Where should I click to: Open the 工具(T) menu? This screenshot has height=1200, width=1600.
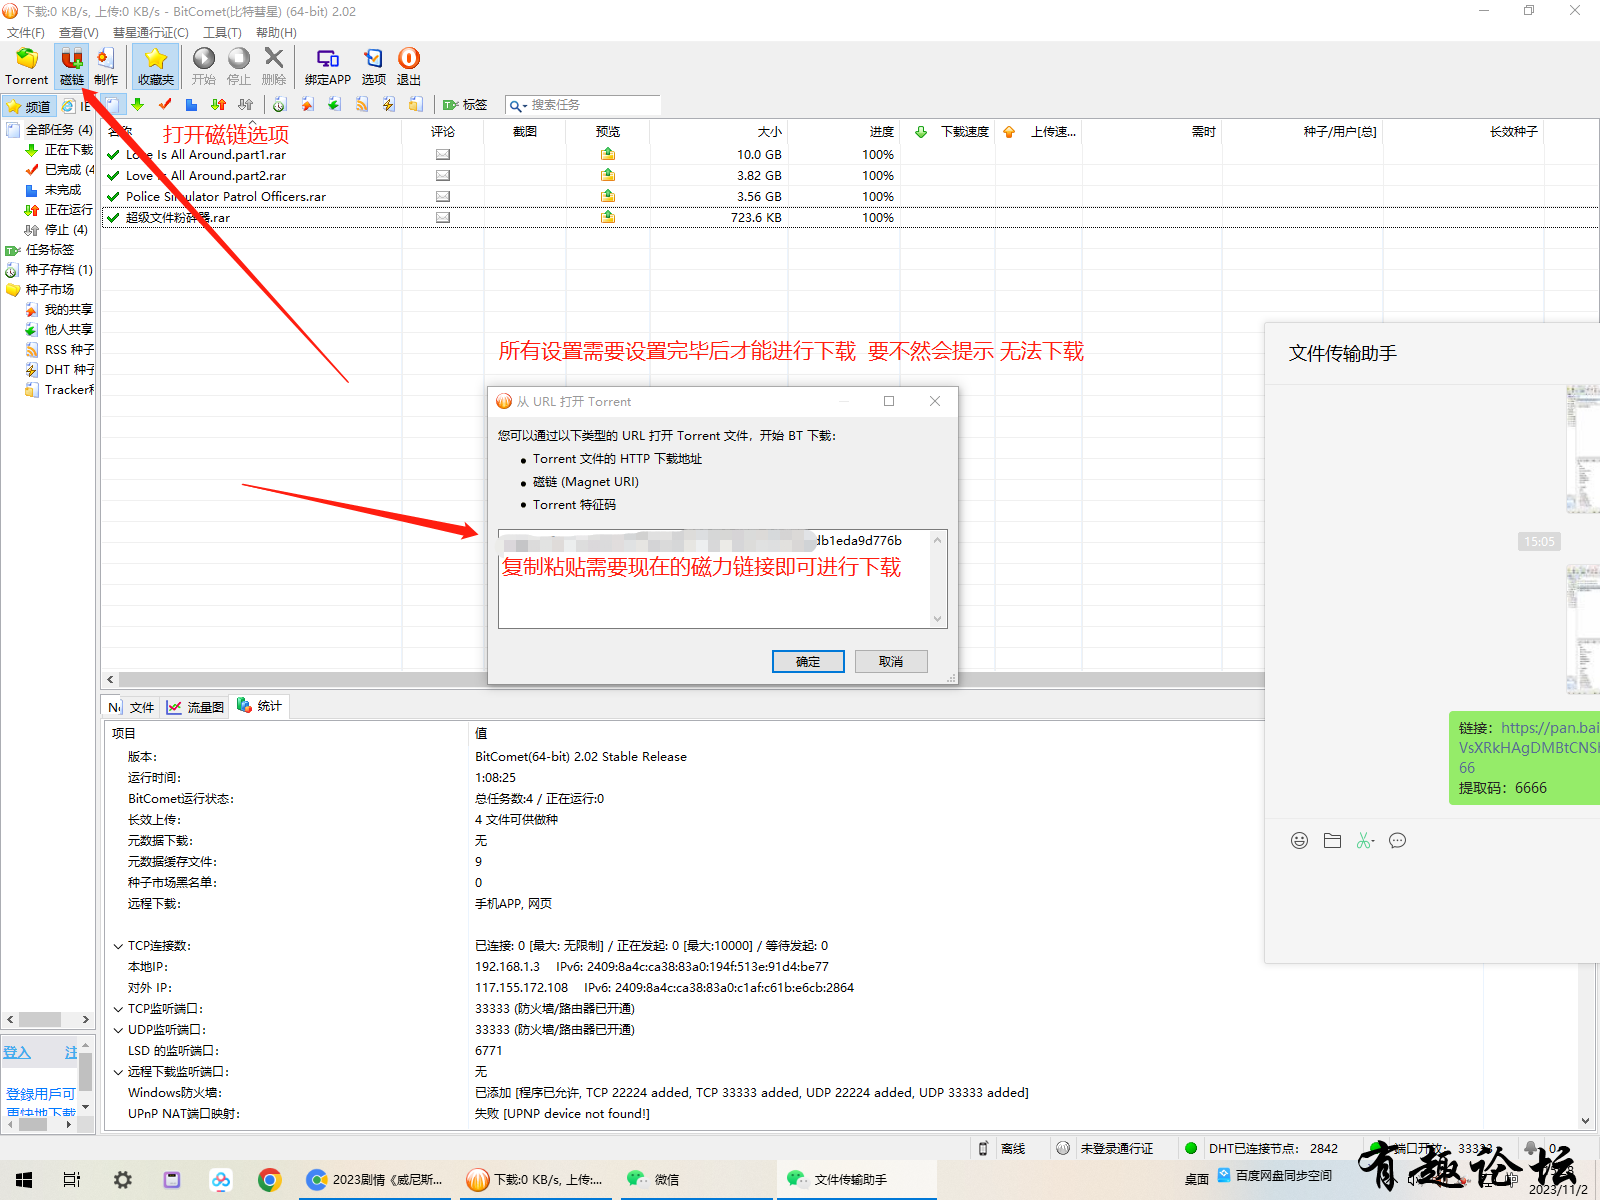(222, 33)
